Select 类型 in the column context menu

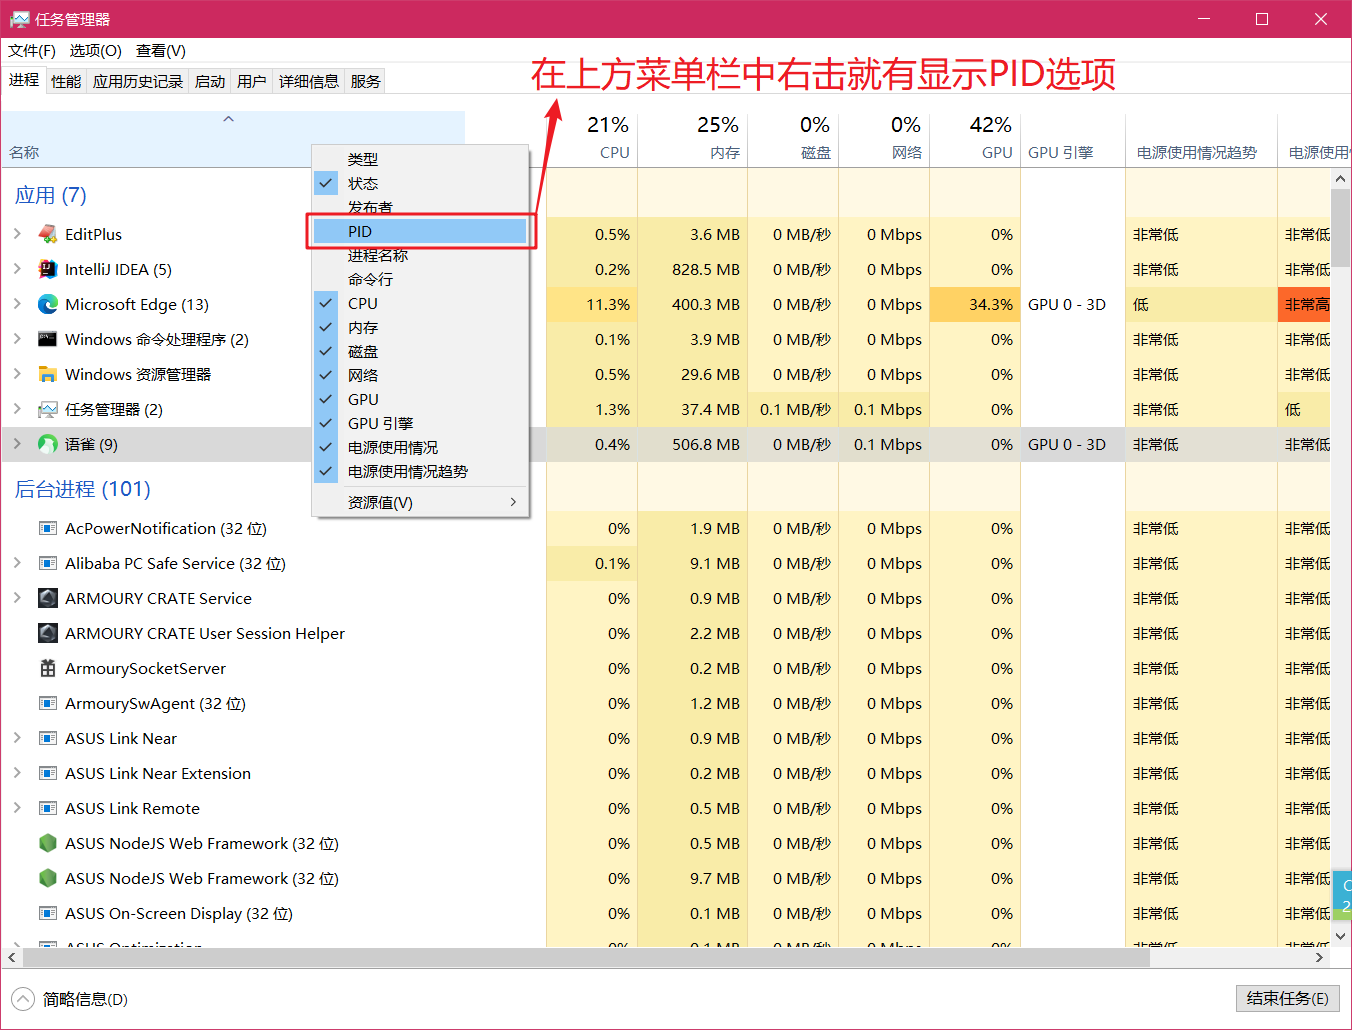[x=420, y=159]
